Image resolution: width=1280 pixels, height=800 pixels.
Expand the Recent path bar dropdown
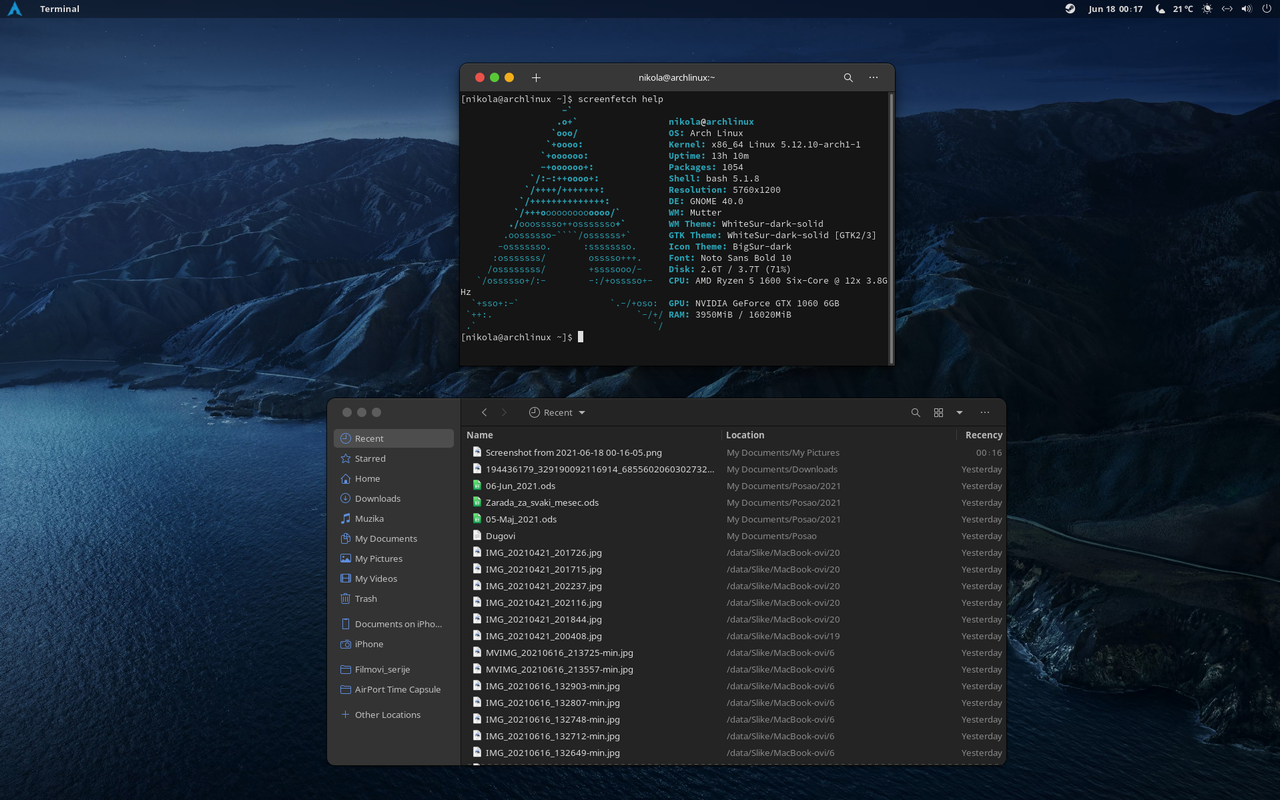pos(557,412)
